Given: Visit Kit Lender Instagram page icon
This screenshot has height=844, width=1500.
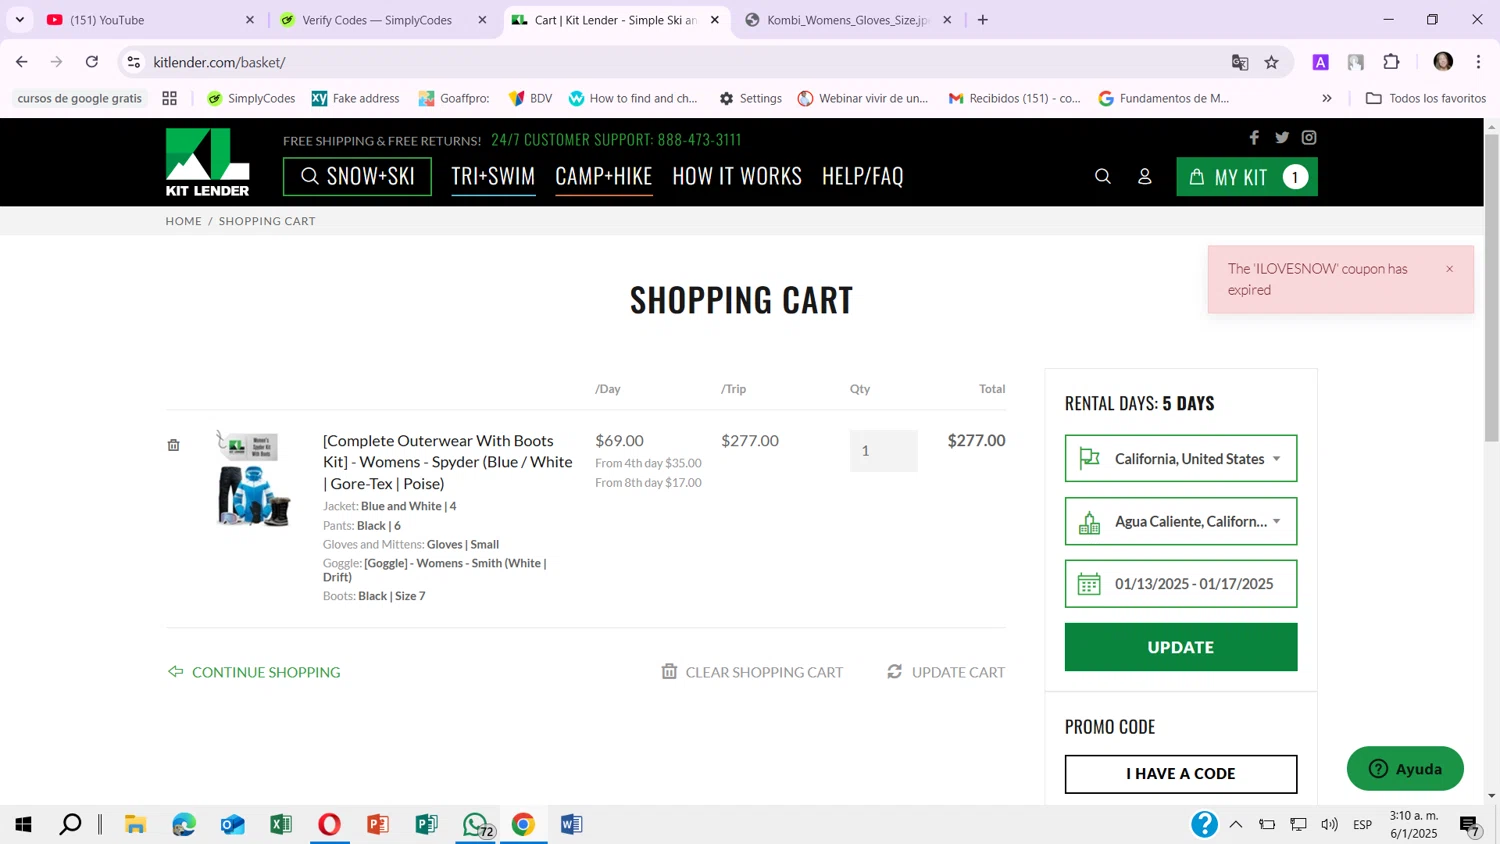Looking at the screenshot, I should click(x=1309, y=138).
